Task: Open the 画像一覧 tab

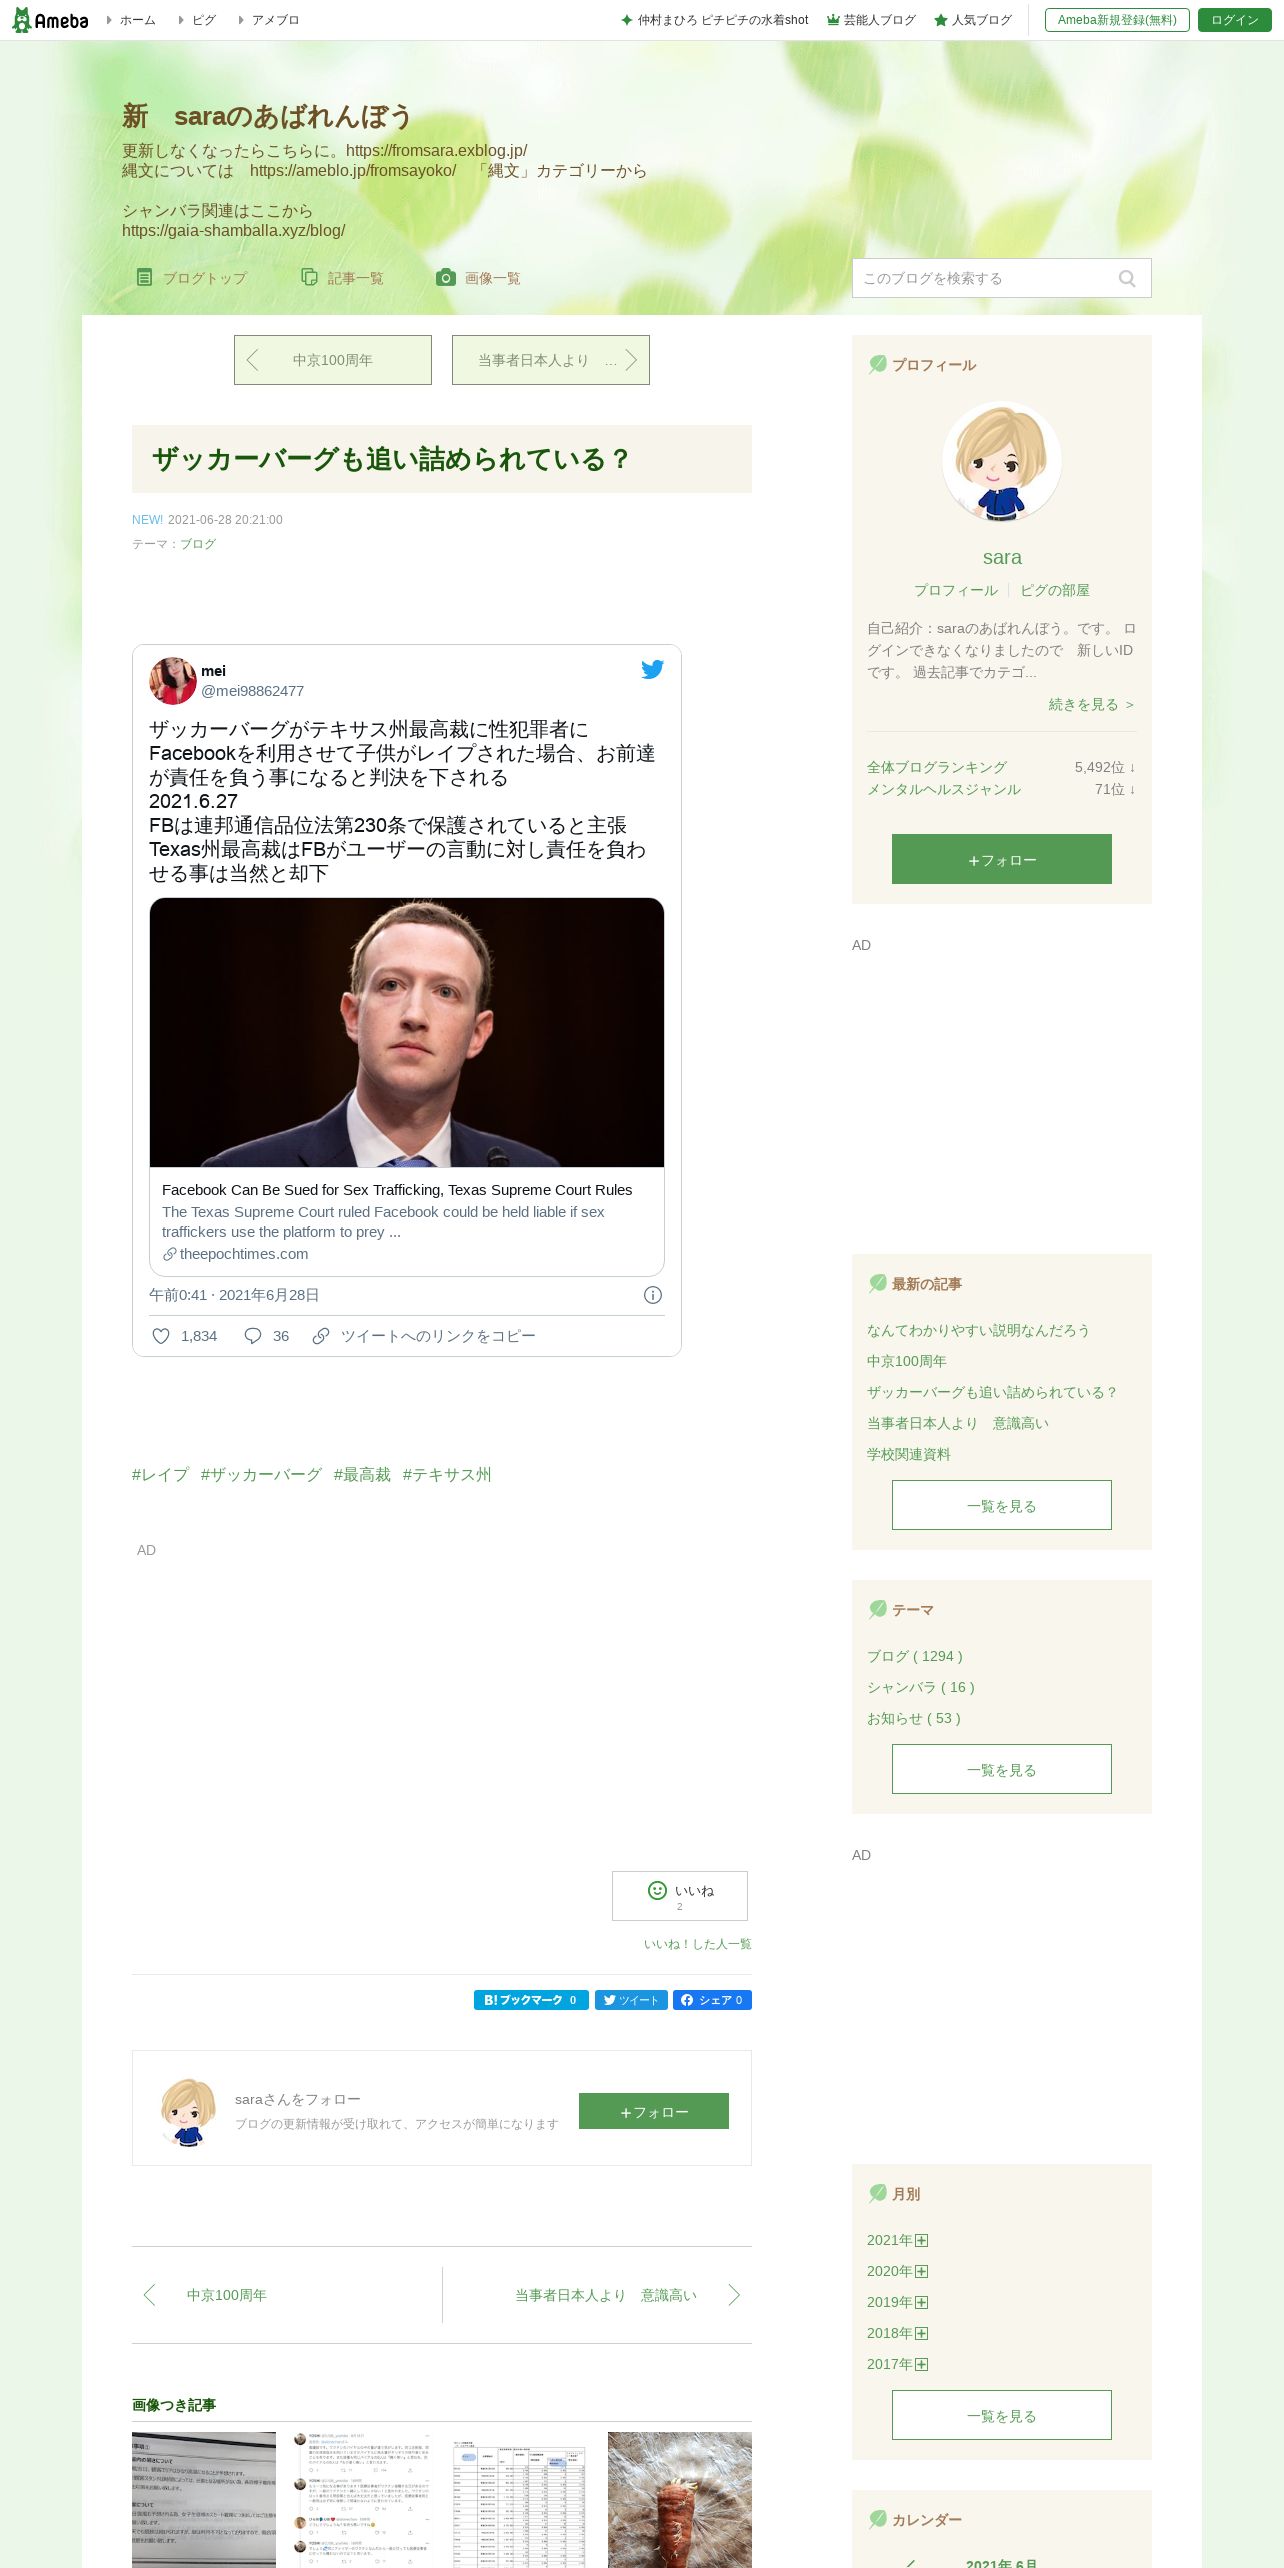Action: pyautogui.click(x=478, y=278)
